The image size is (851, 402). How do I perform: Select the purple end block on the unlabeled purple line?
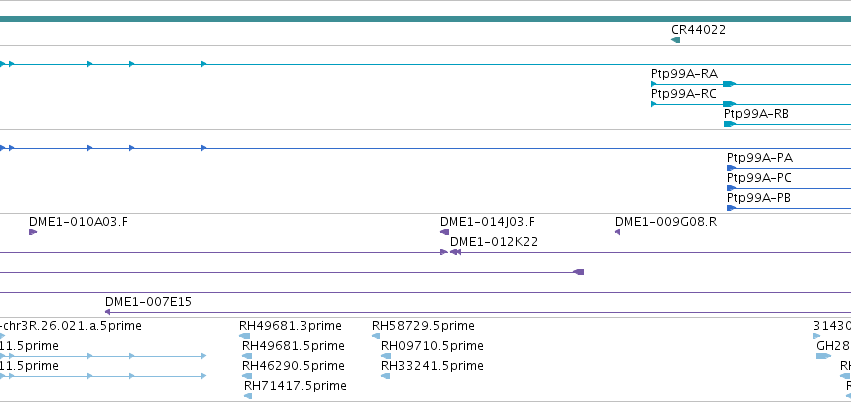tap(579, 272)
